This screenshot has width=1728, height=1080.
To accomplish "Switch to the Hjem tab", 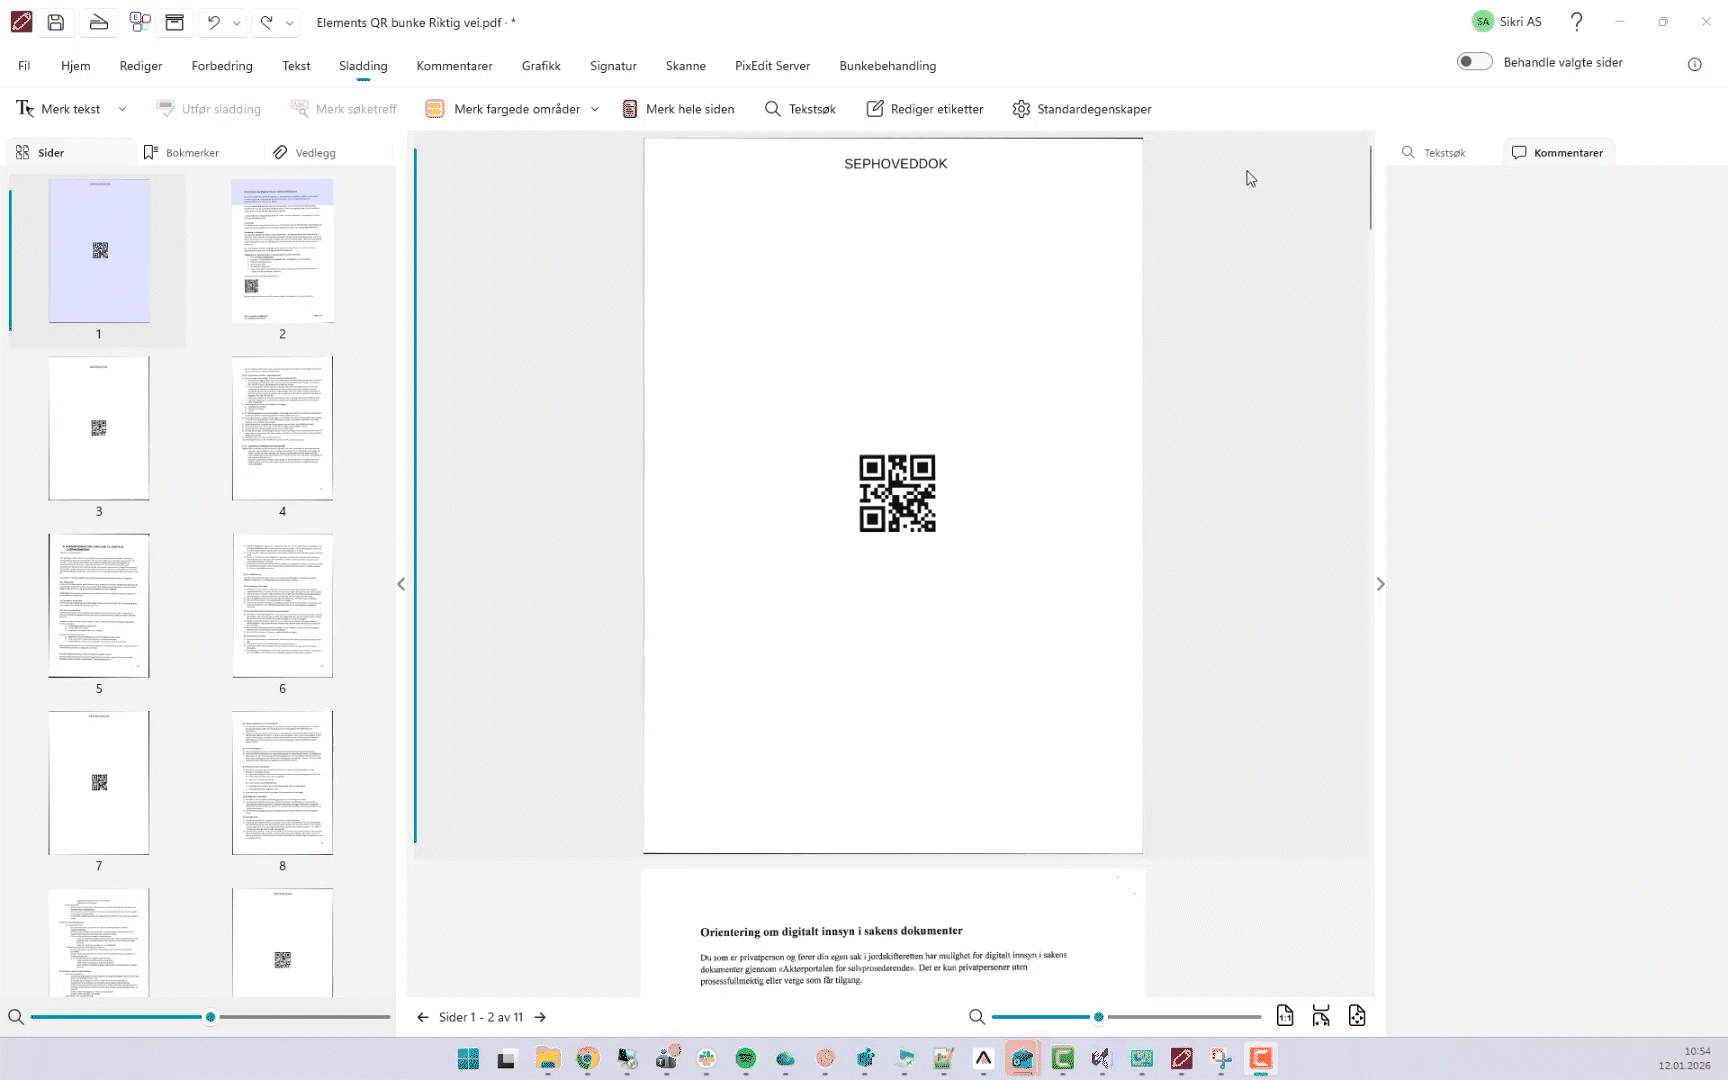I will click(75, 66).
